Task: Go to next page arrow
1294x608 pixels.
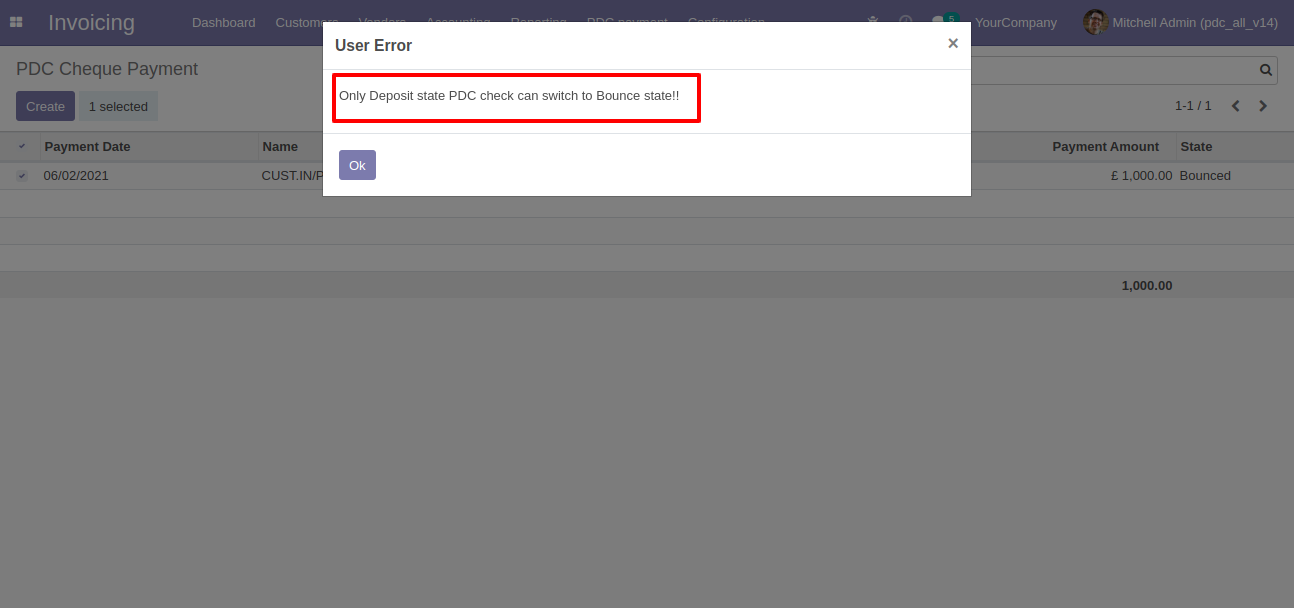Action: (1263, 106)
